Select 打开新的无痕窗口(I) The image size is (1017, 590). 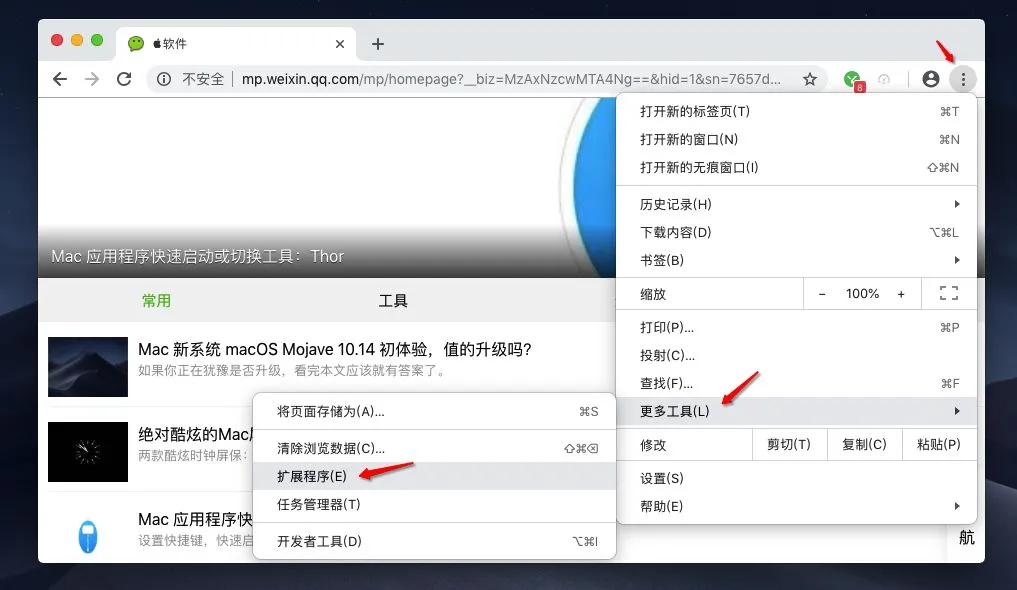click(796, 167)
